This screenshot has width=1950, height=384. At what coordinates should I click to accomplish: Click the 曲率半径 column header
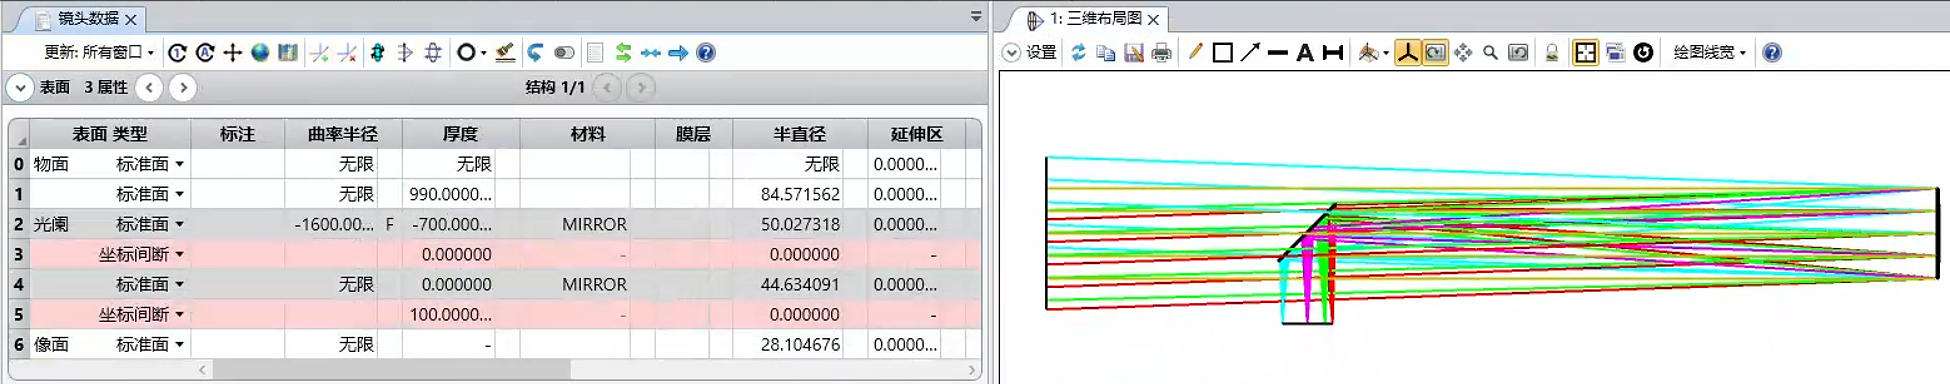tap(343, 134)
